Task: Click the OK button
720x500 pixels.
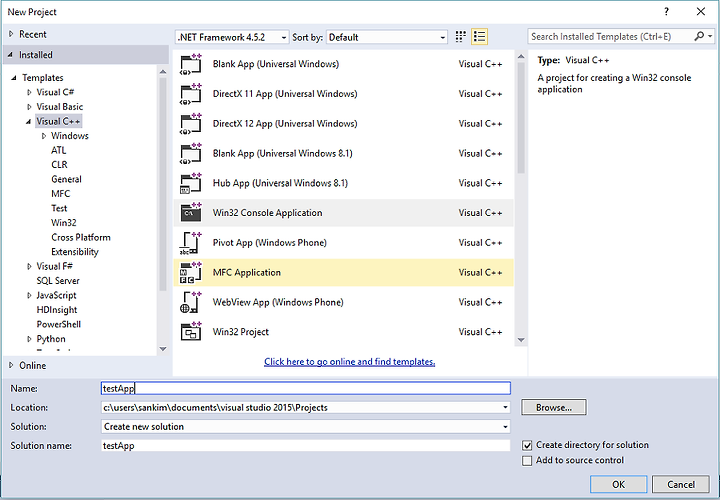Action: 619,485
